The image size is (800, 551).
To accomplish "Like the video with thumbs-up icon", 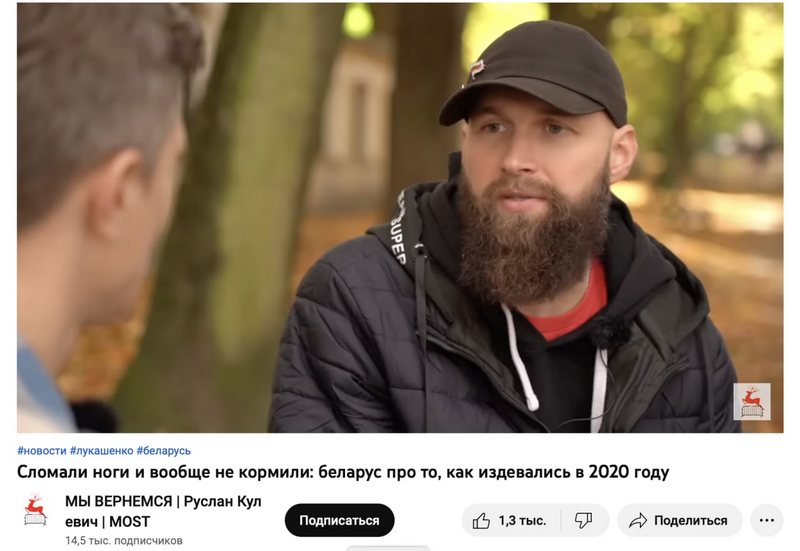I will 481,521.
